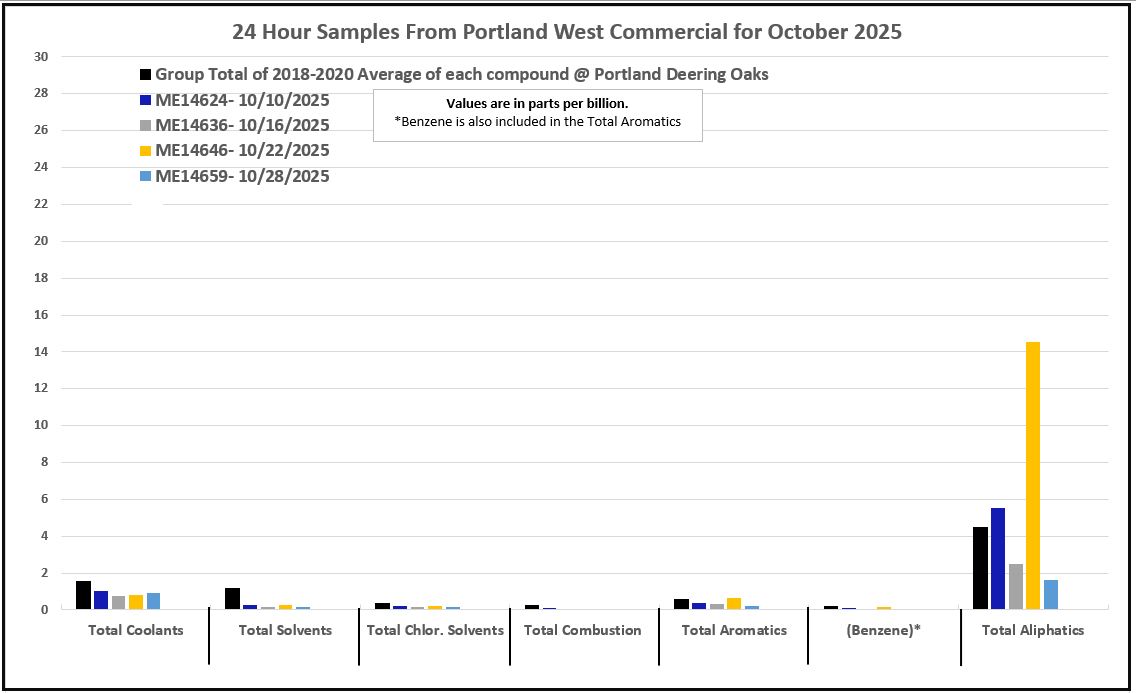
Task: Select the black bar in Total Solvents
Action: (x=232, y=598)
